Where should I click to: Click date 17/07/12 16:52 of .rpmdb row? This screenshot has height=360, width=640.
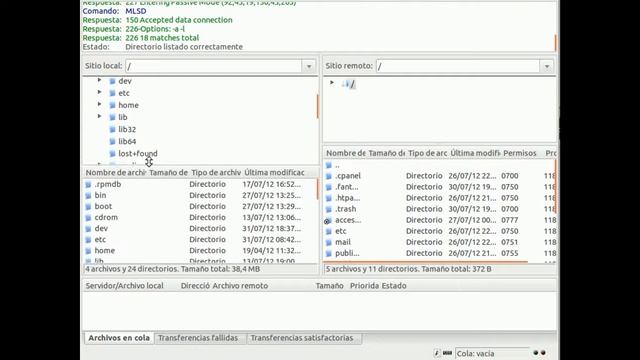pyautogui.click(x=271, y=184)
